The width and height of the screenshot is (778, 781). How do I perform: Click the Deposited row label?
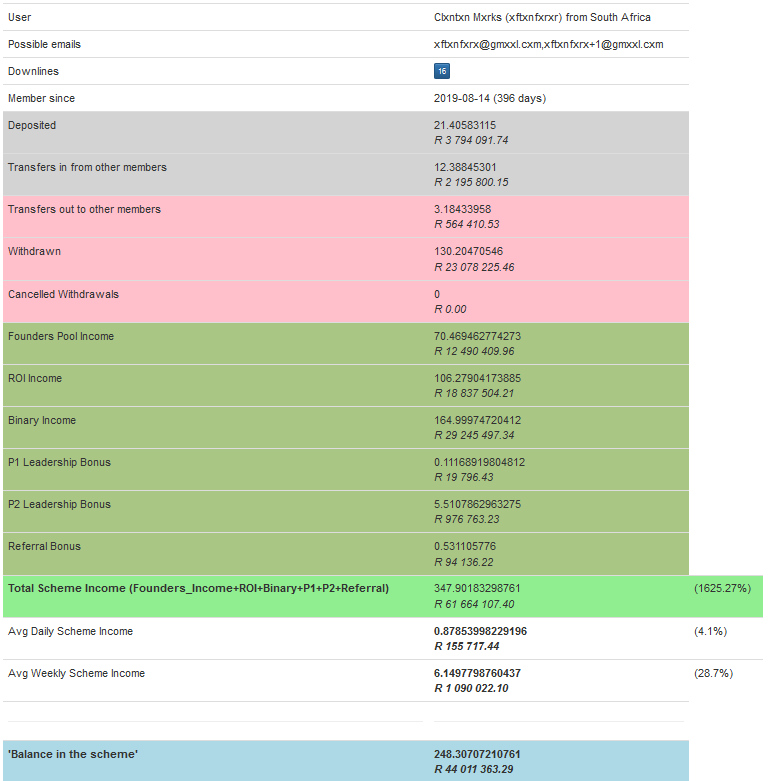click(x=32, y=125)
